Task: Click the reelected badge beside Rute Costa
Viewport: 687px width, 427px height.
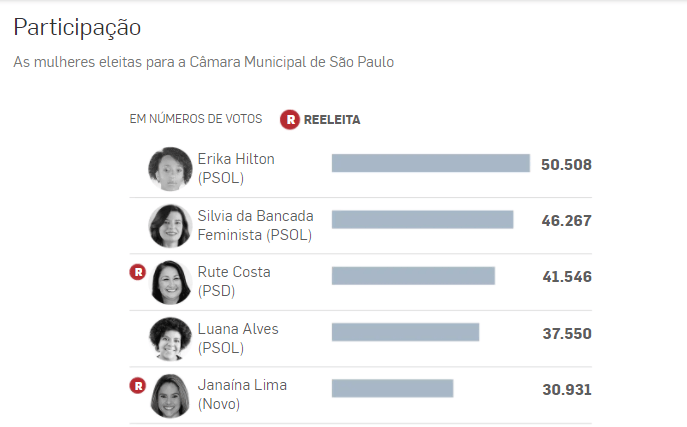Action: coord(138,272)
